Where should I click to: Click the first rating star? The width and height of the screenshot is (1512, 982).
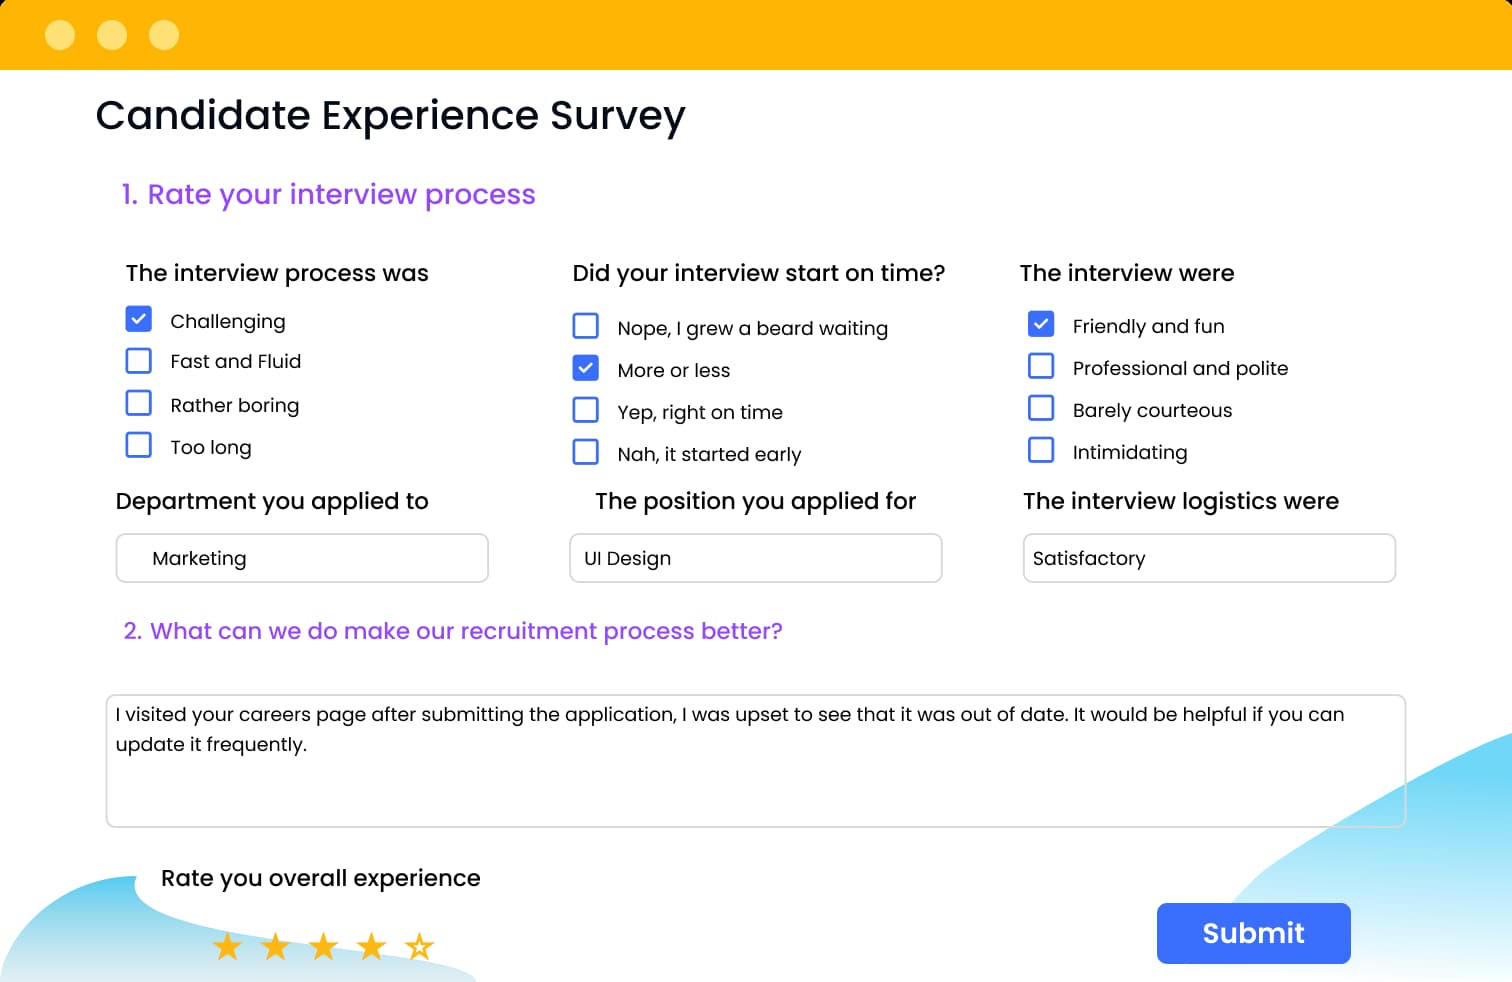coord(228,946)
